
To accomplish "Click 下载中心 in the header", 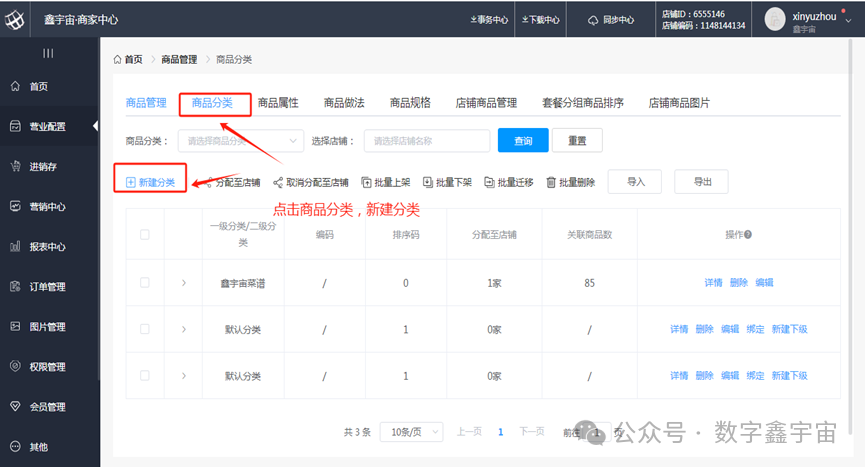I will pos(541,20).
